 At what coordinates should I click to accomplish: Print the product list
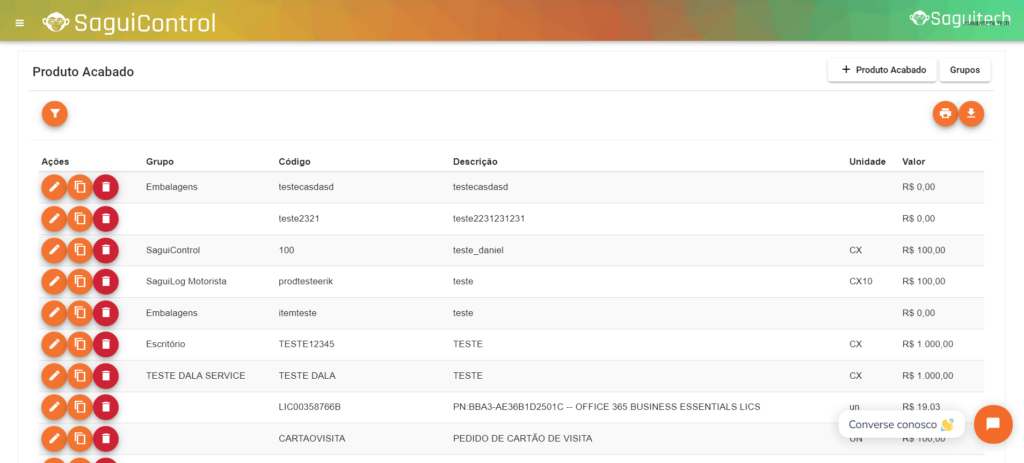tap(945, 114)
